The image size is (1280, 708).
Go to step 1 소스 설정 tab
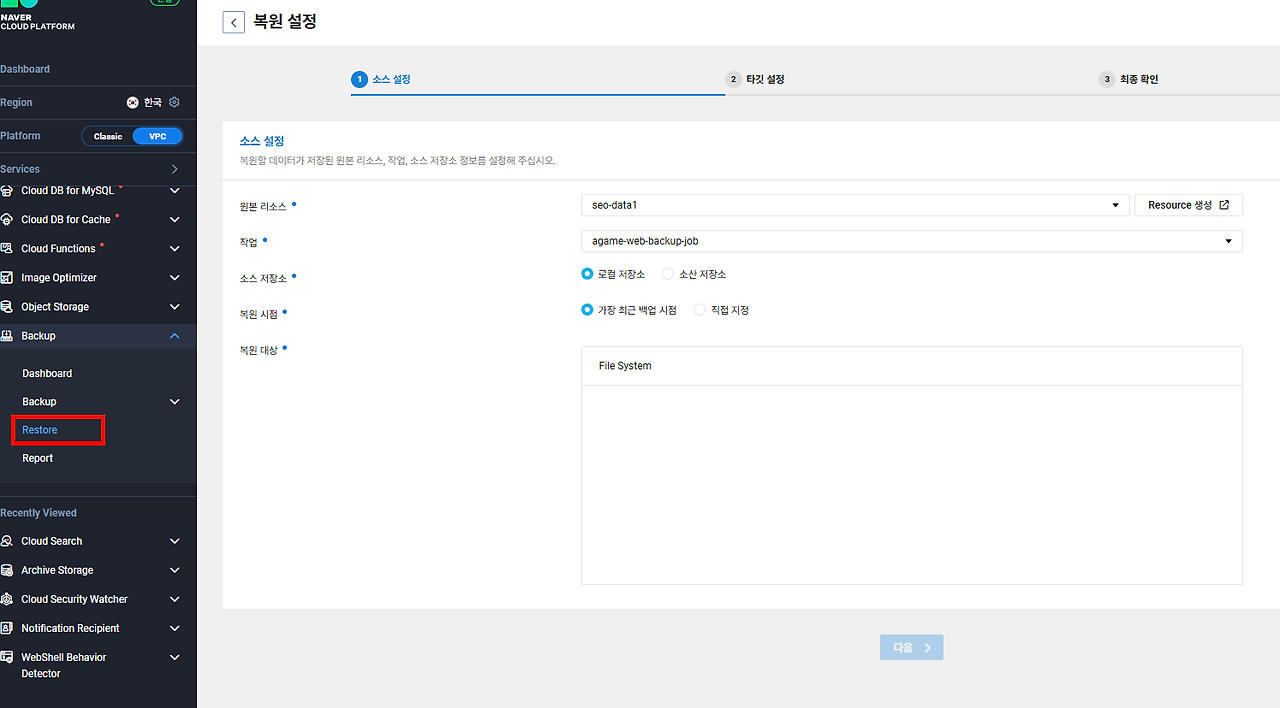[381, 79]
